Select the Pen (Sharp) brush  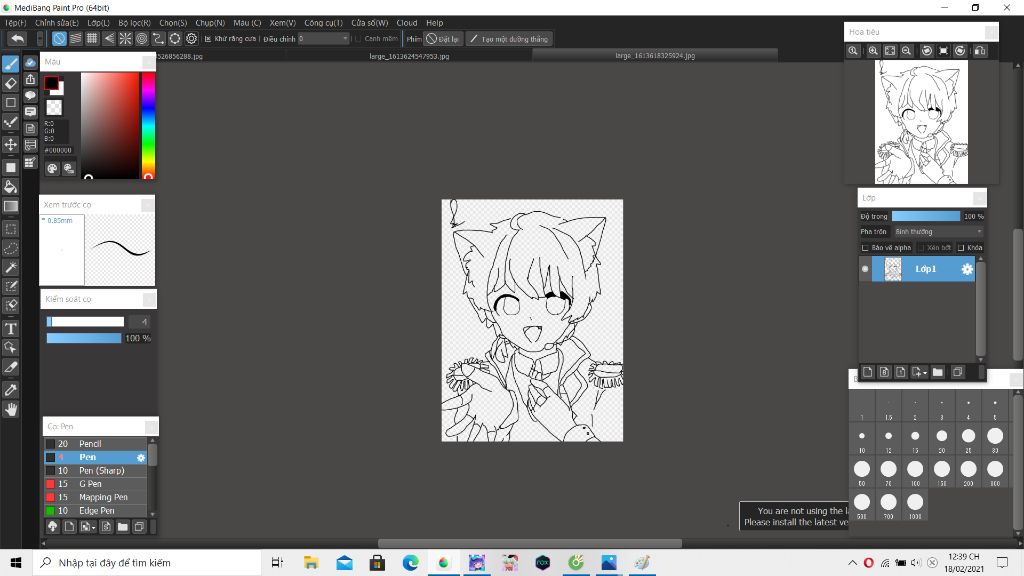tap(95, 470)
